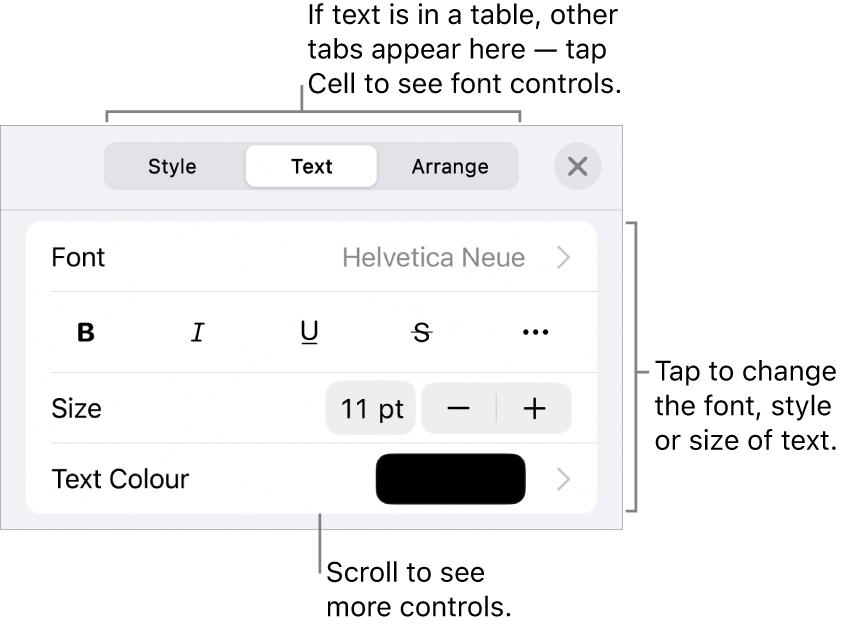859x628 pixels.
Task: Switch to the Style tab
Action: tap(172, 166)
